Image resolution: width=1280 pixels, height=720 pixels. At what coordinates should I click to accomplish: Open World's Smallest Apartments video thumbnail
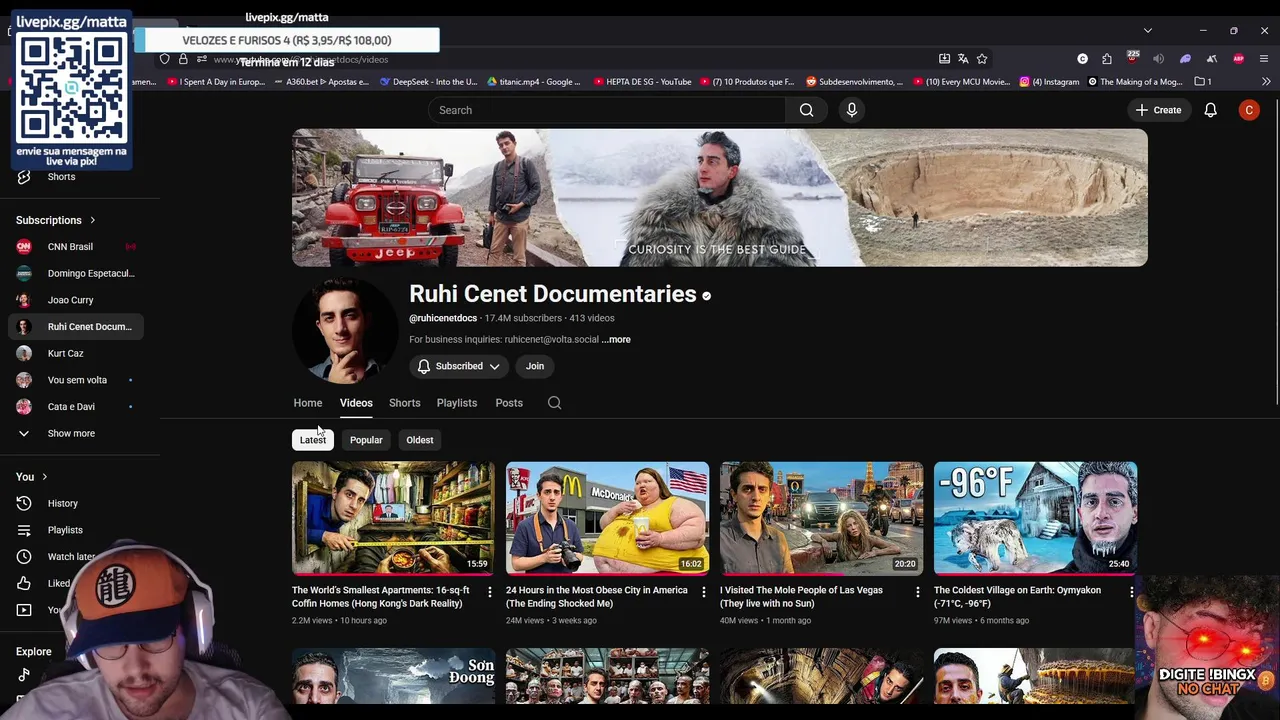393,518
